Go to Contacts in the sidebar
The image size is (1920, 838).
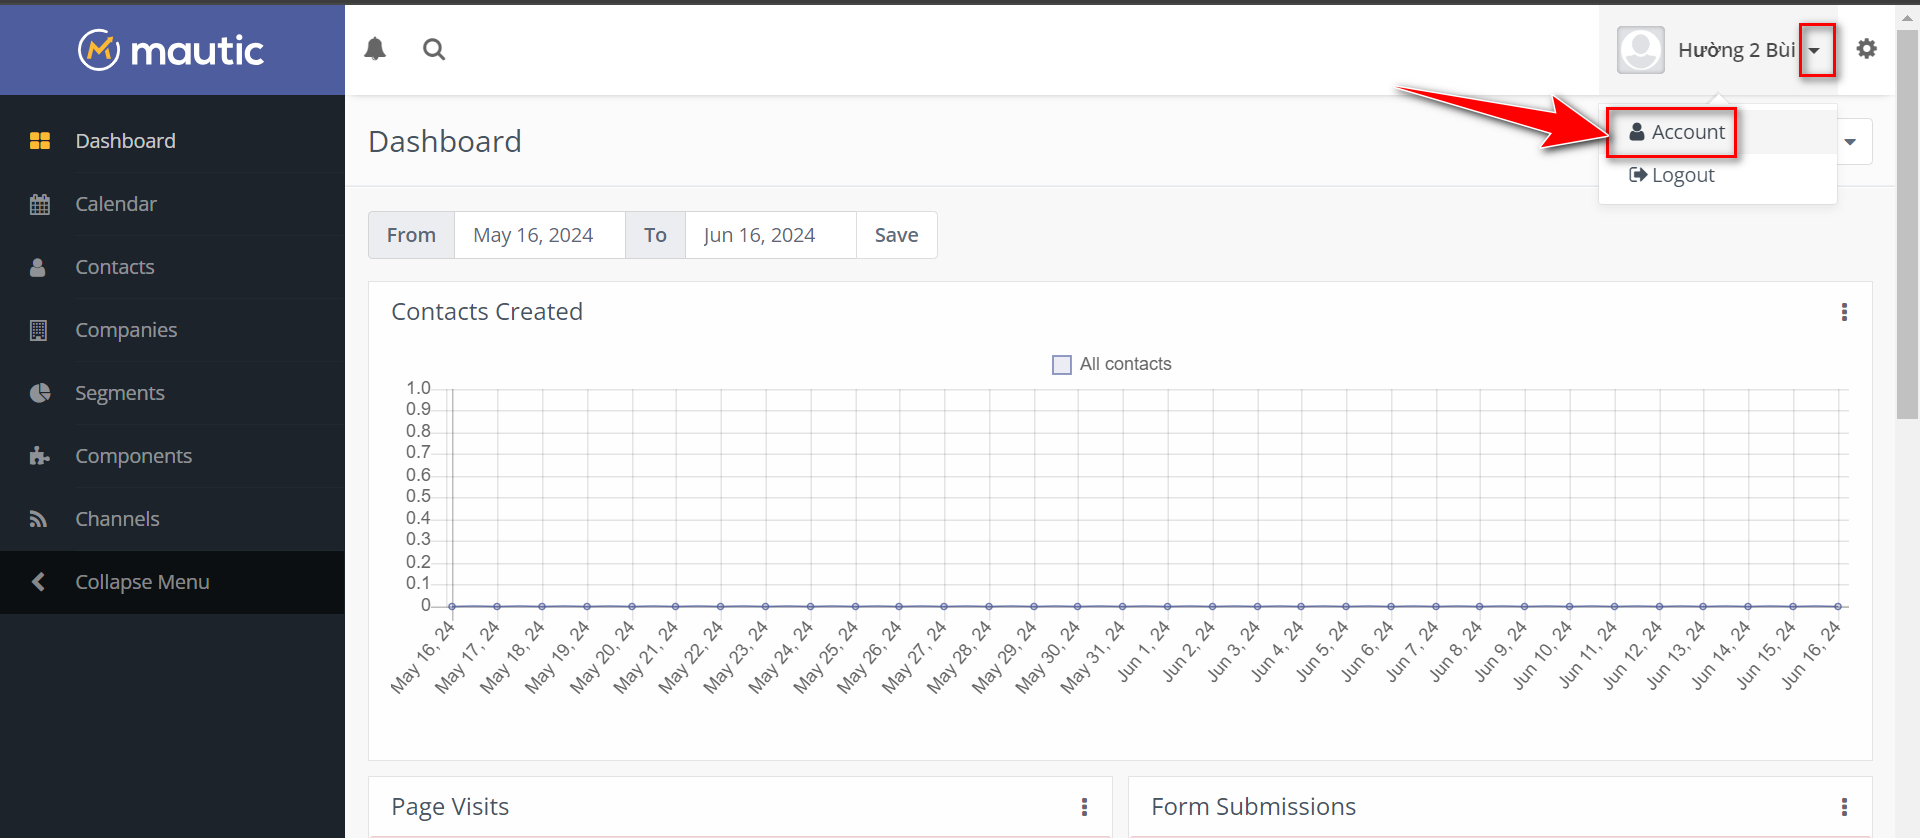[x=115, y=267]
